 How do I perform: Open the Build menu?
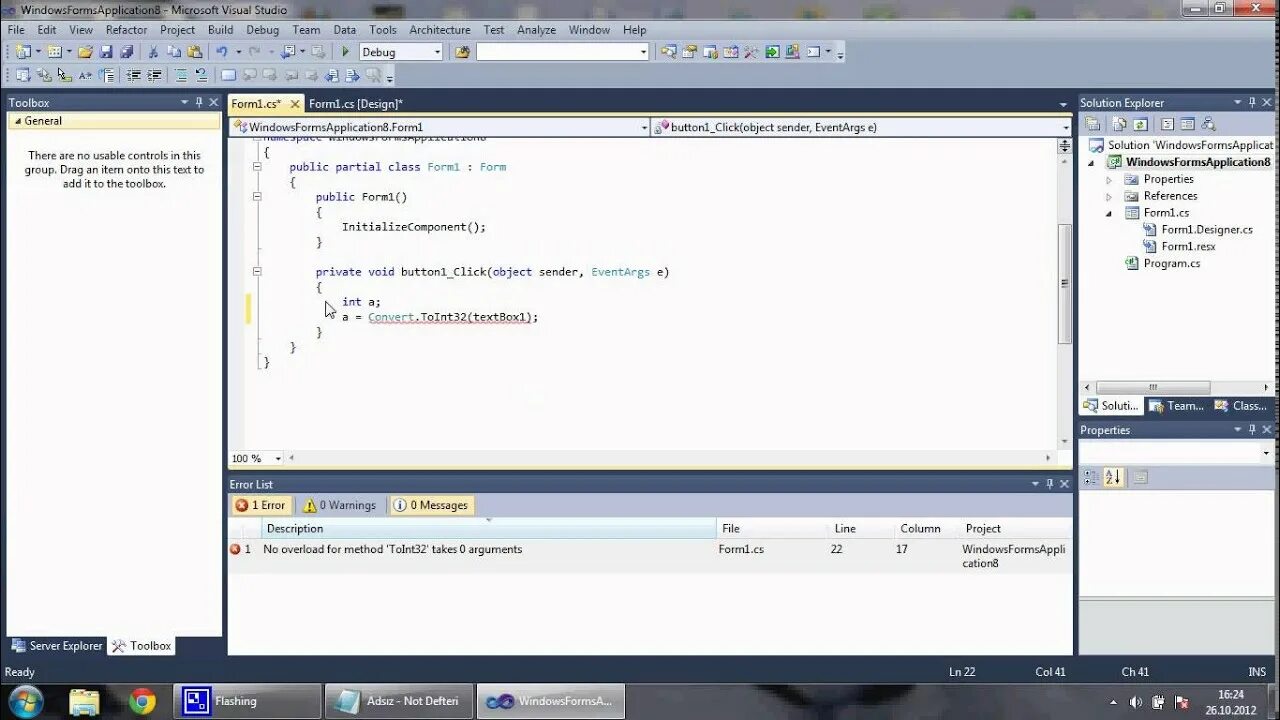pyautogui.click(x=220, y=30)
